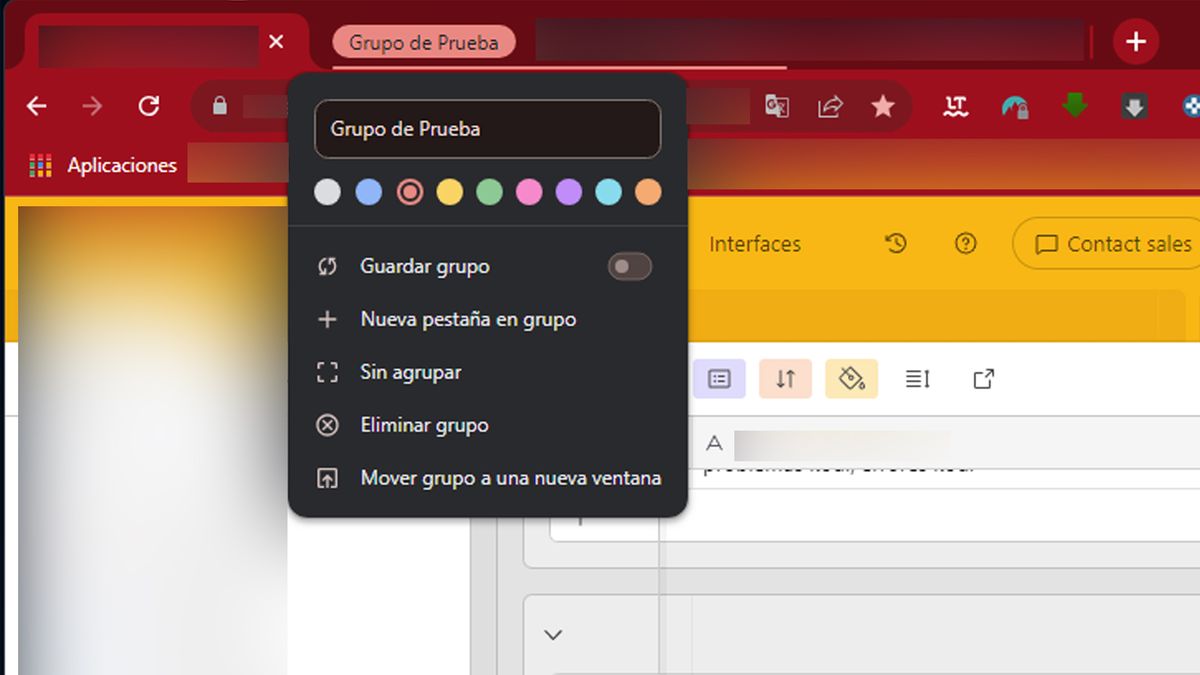Select the form/list view icon
The image size is (1200, 675).
719,379
